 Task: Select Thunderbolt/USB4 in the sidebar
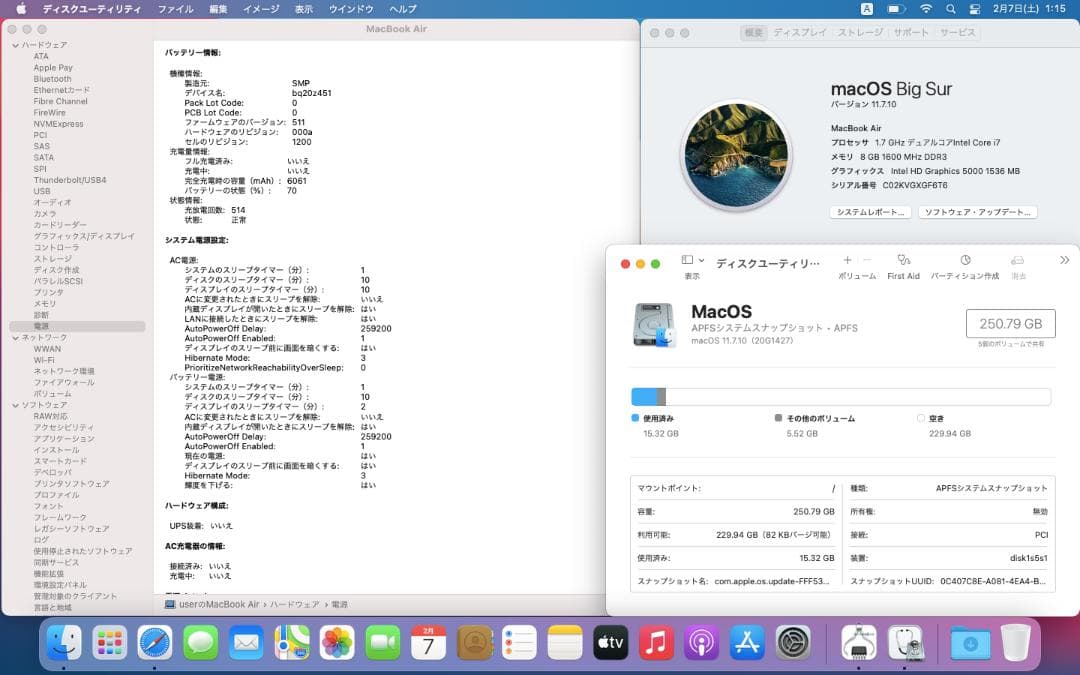pos(70,180)
